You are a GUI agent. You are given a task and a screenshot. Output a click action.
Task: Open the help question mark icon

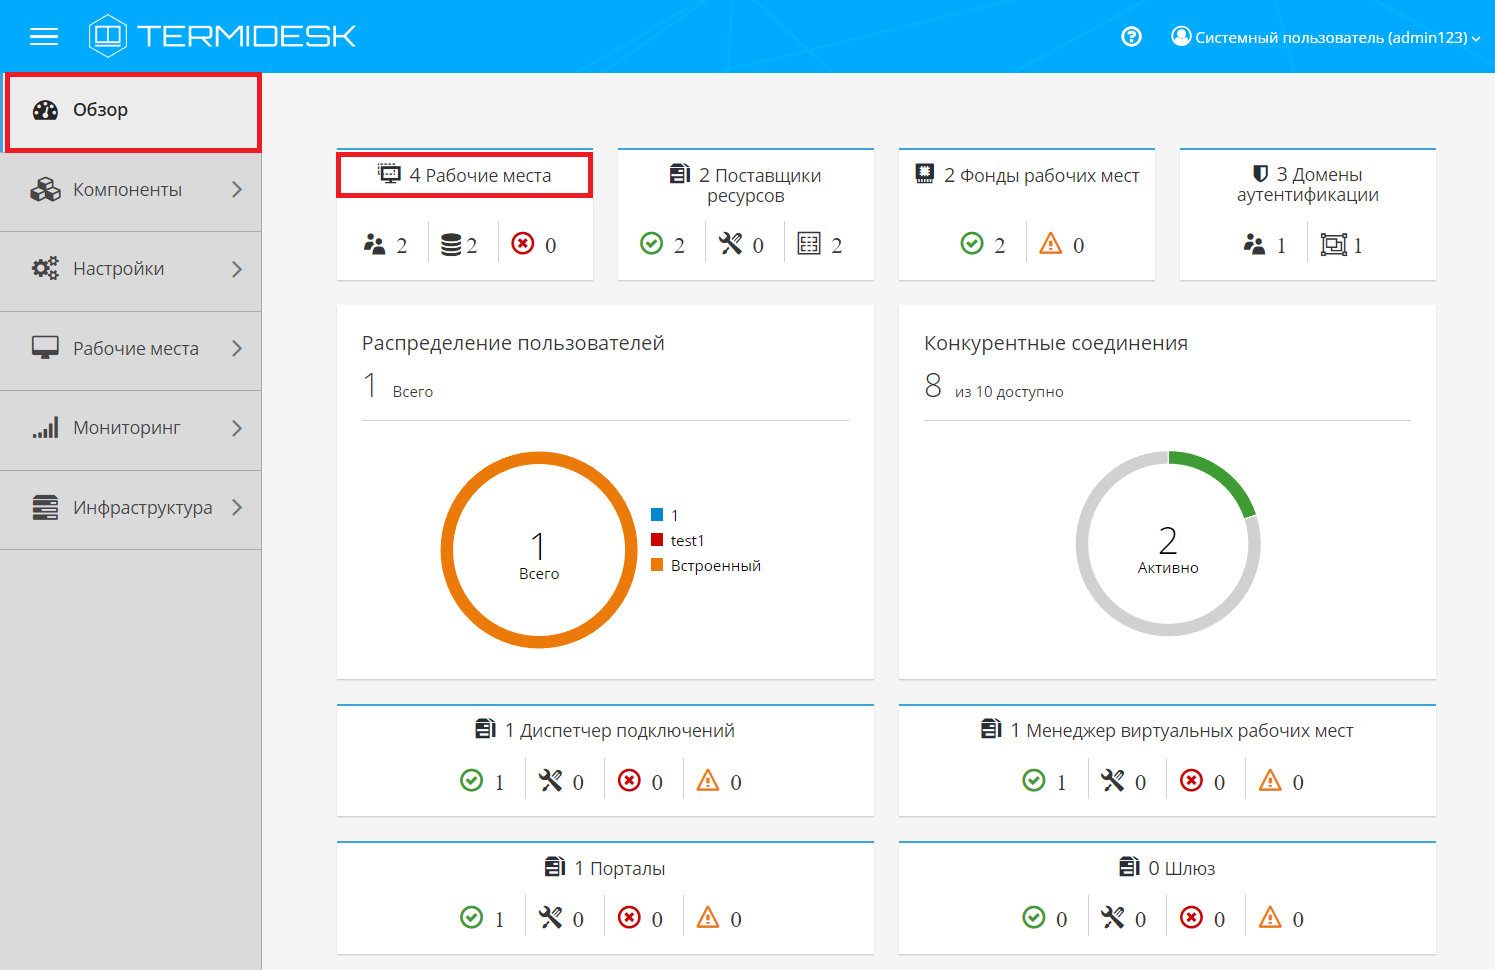(1131, 37)
